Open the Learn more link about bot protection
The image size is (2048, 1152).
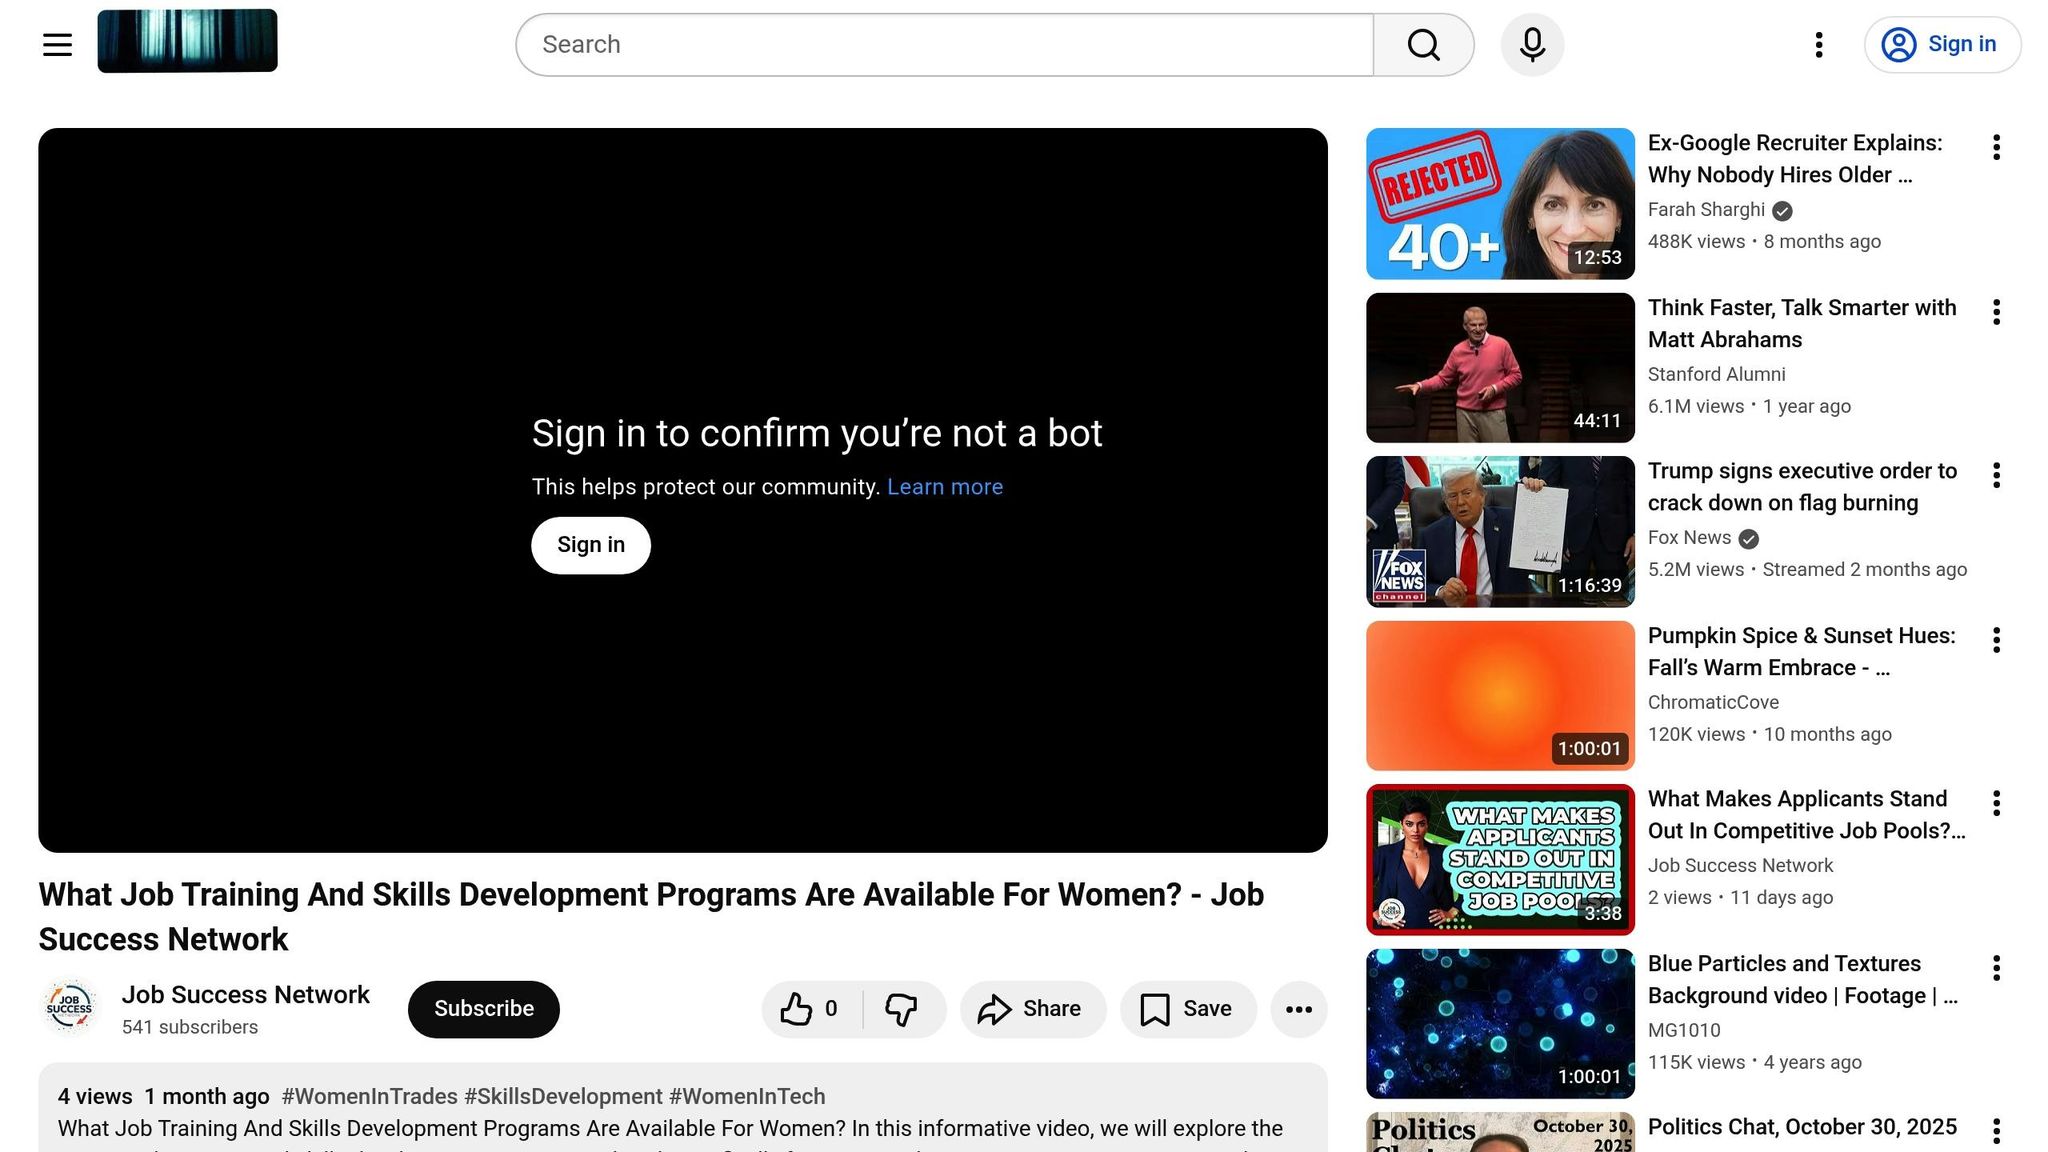[x=944, y=486]
